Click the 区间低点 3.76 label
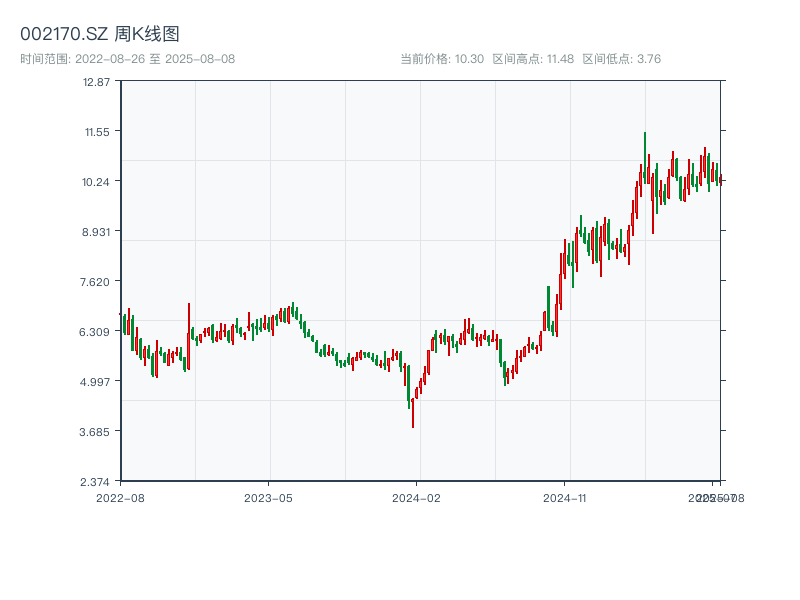The width and height of the screenshot is (800, 600). [x=621, y=59]
